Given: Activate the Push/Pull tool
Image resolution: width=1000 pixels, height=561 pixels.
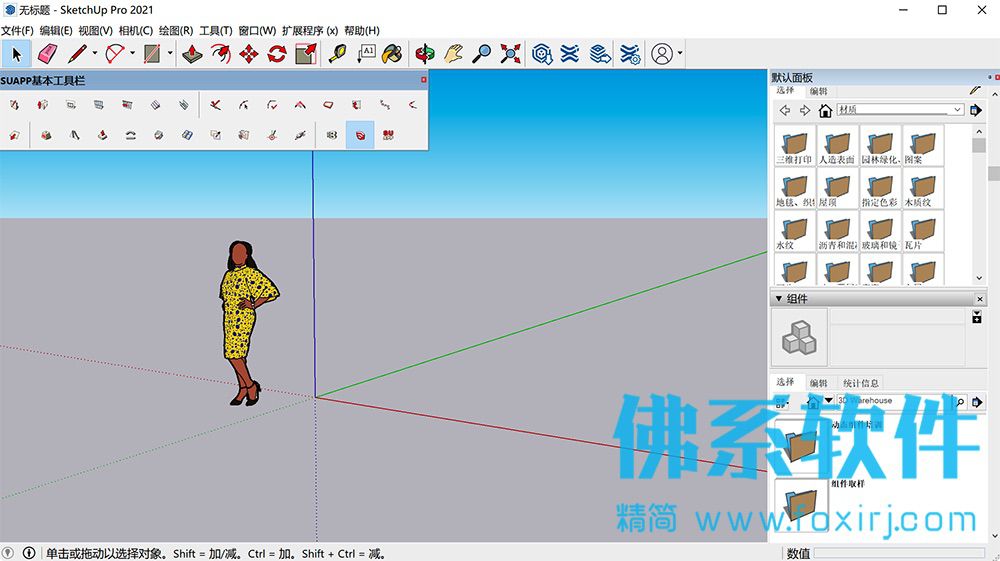Looking at the screenshot, I should tap(192, 54).
